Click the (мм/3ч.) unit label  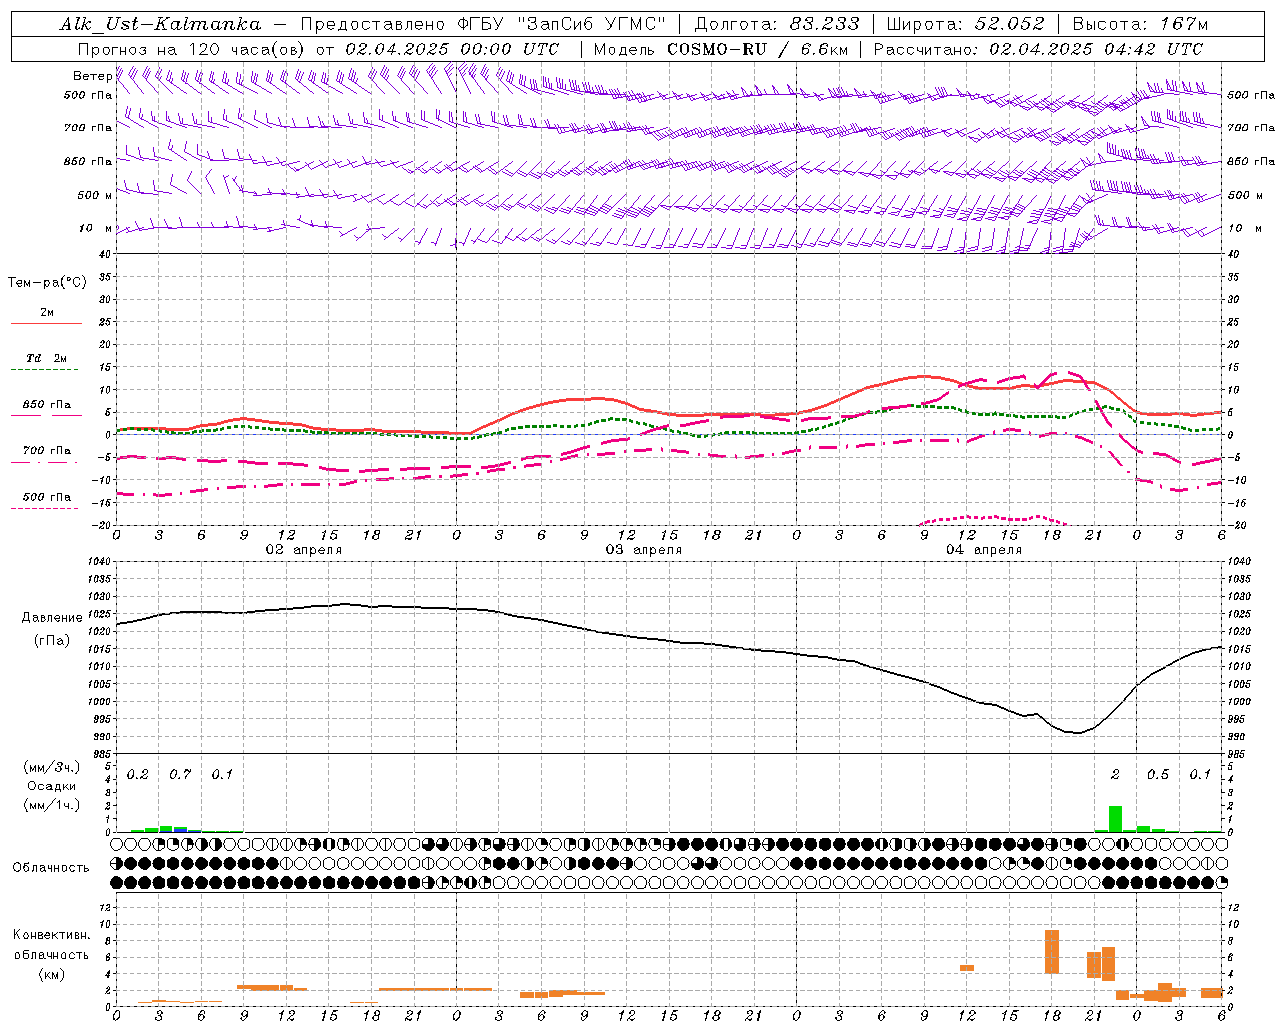[x=51, y=767]
